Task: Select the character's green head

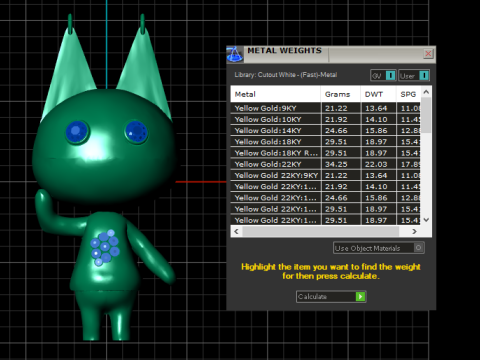Action: tap(104, 147)
